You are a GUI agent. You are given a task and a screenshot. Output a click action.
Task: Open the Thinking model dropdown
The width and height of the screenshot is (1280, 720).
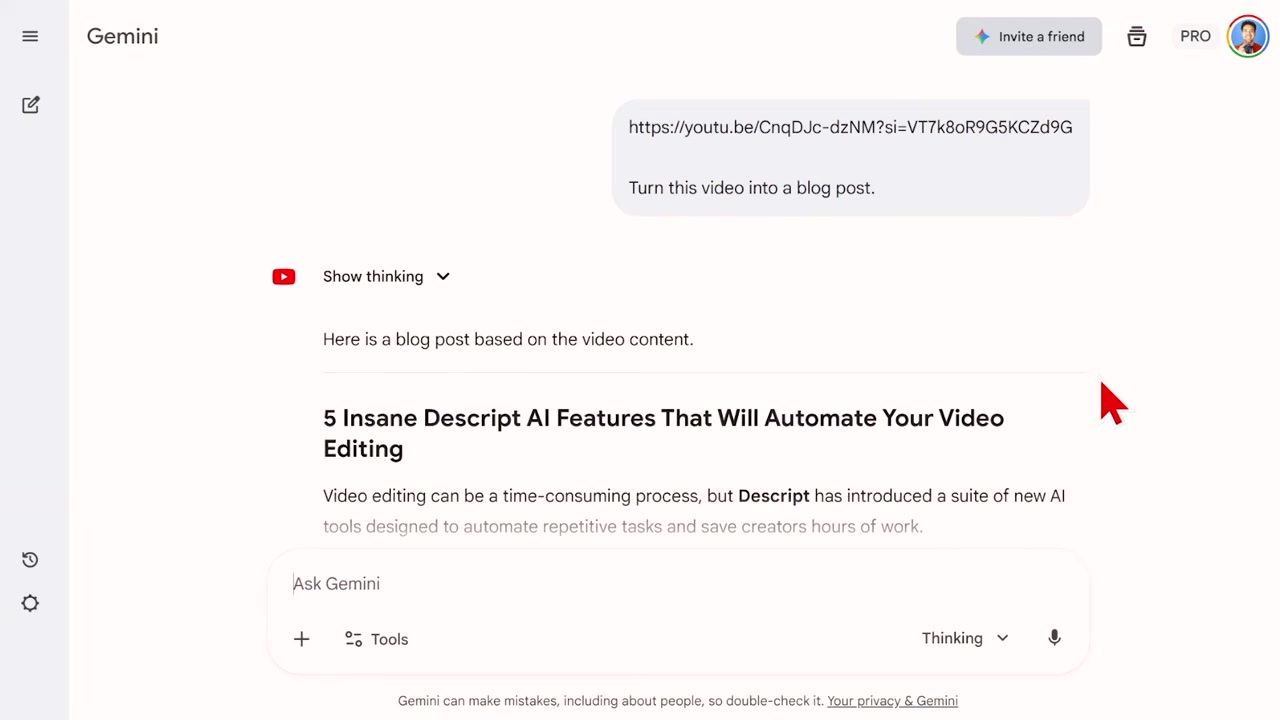pos(965,638)
